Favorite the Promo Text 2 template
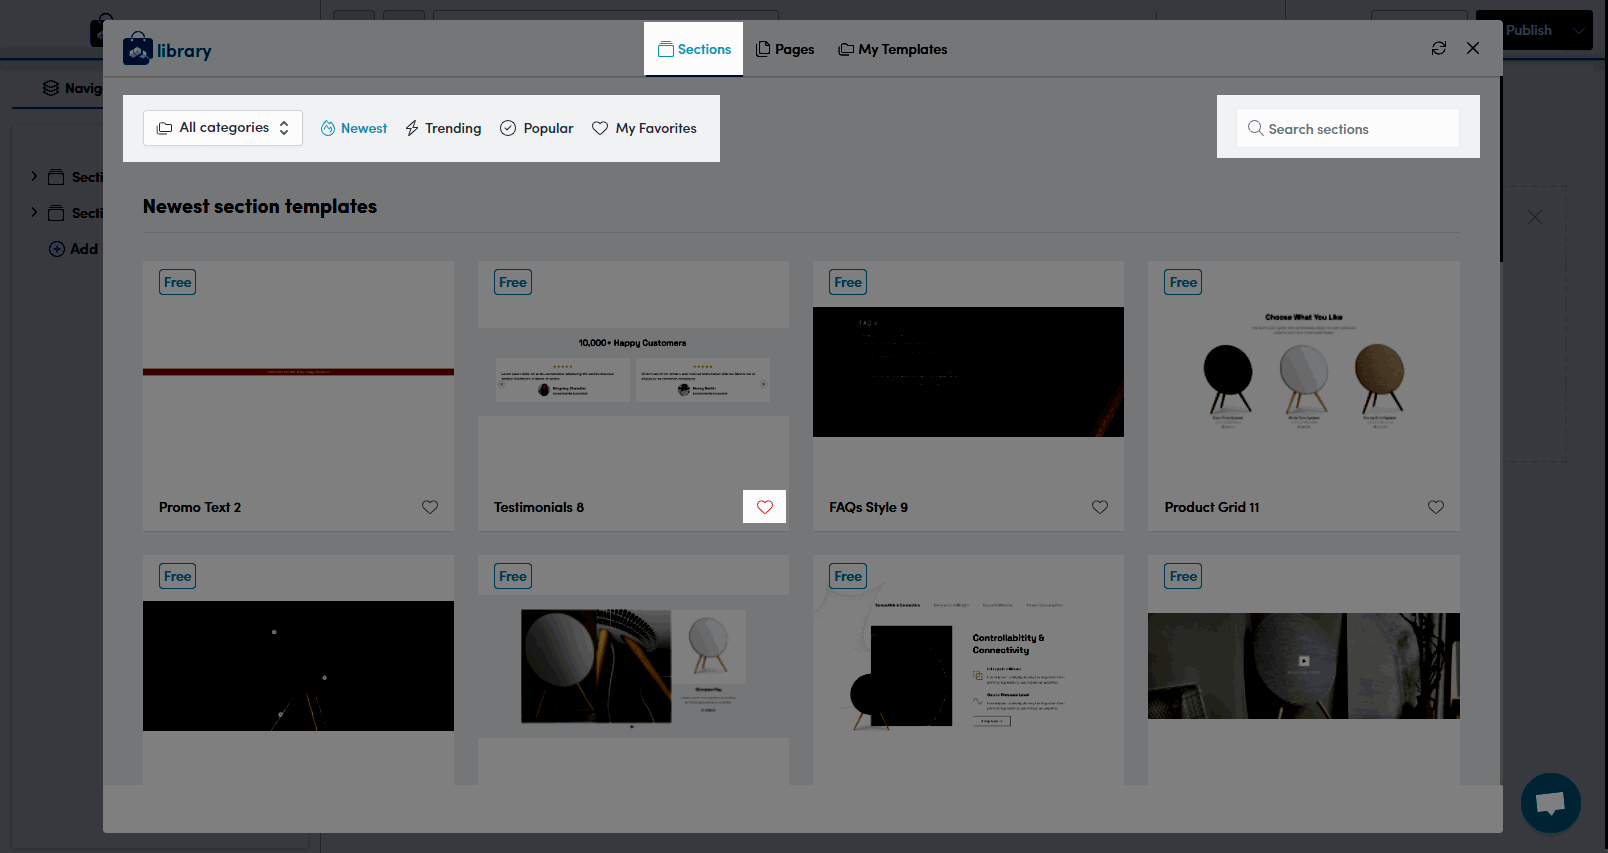This screenshot has height=853, width=1608. (430, 507)
